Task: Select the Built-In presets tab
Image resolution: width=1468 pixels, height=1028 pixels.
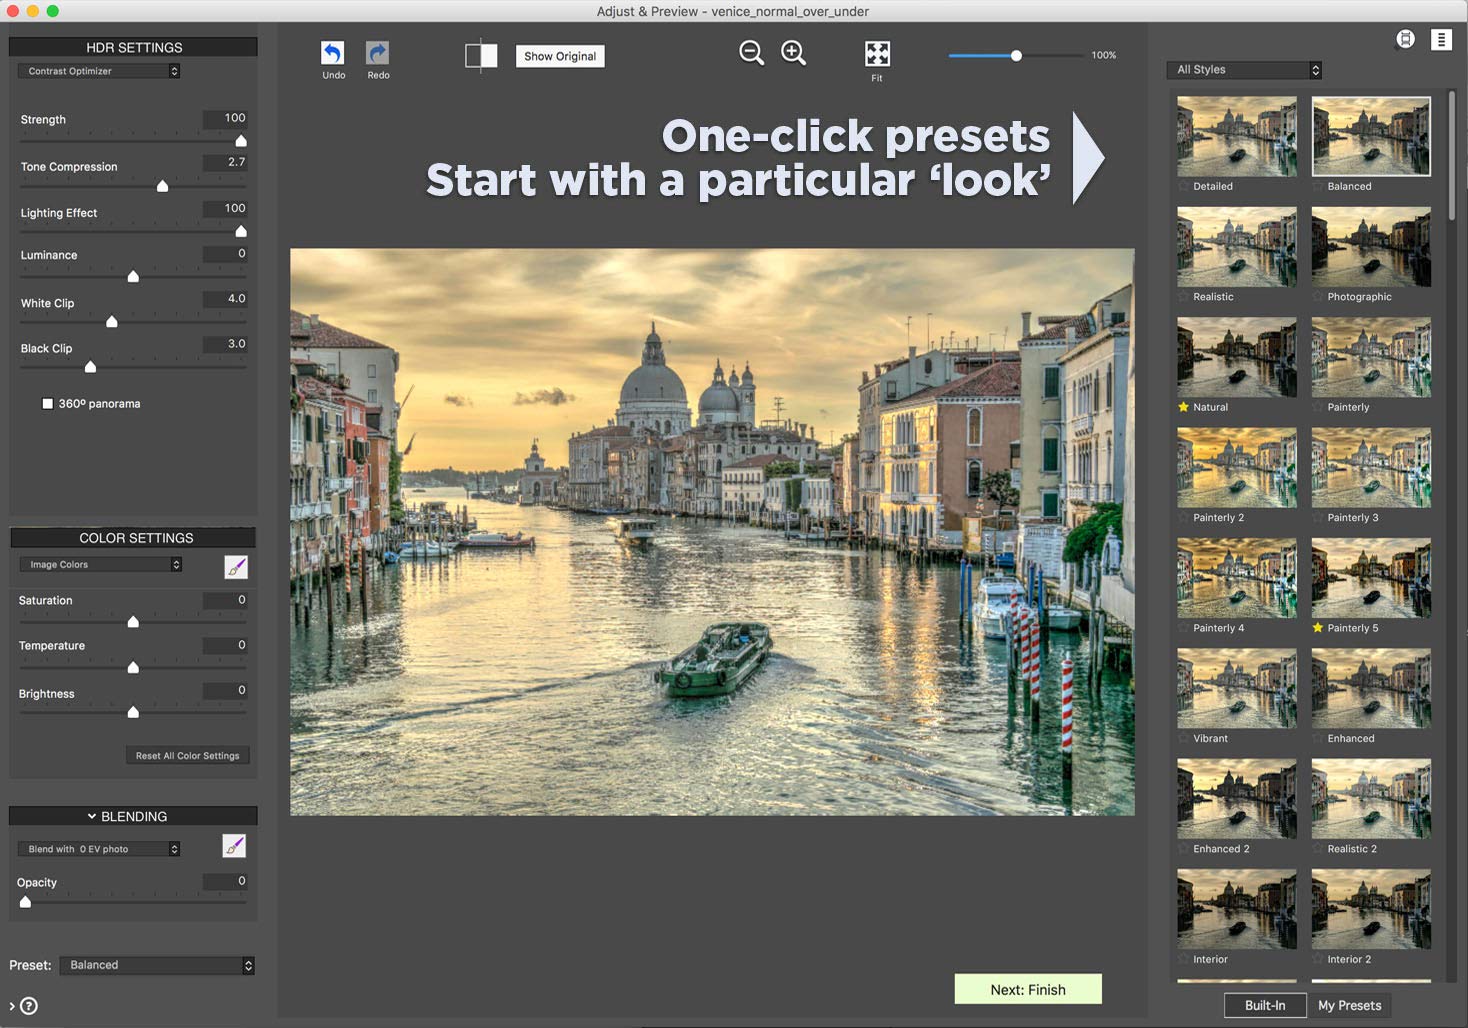Action: click(x=1265, y=1005)
